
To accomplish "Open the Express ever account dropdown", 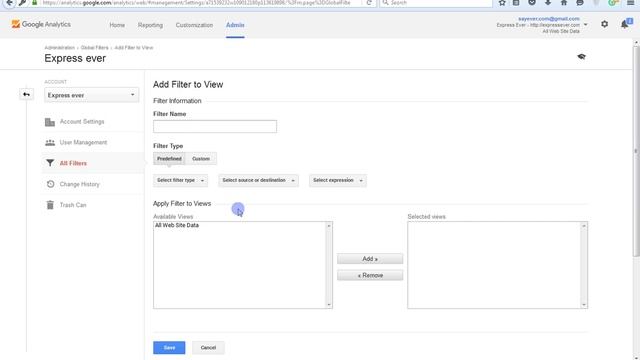I will [91, 95].
